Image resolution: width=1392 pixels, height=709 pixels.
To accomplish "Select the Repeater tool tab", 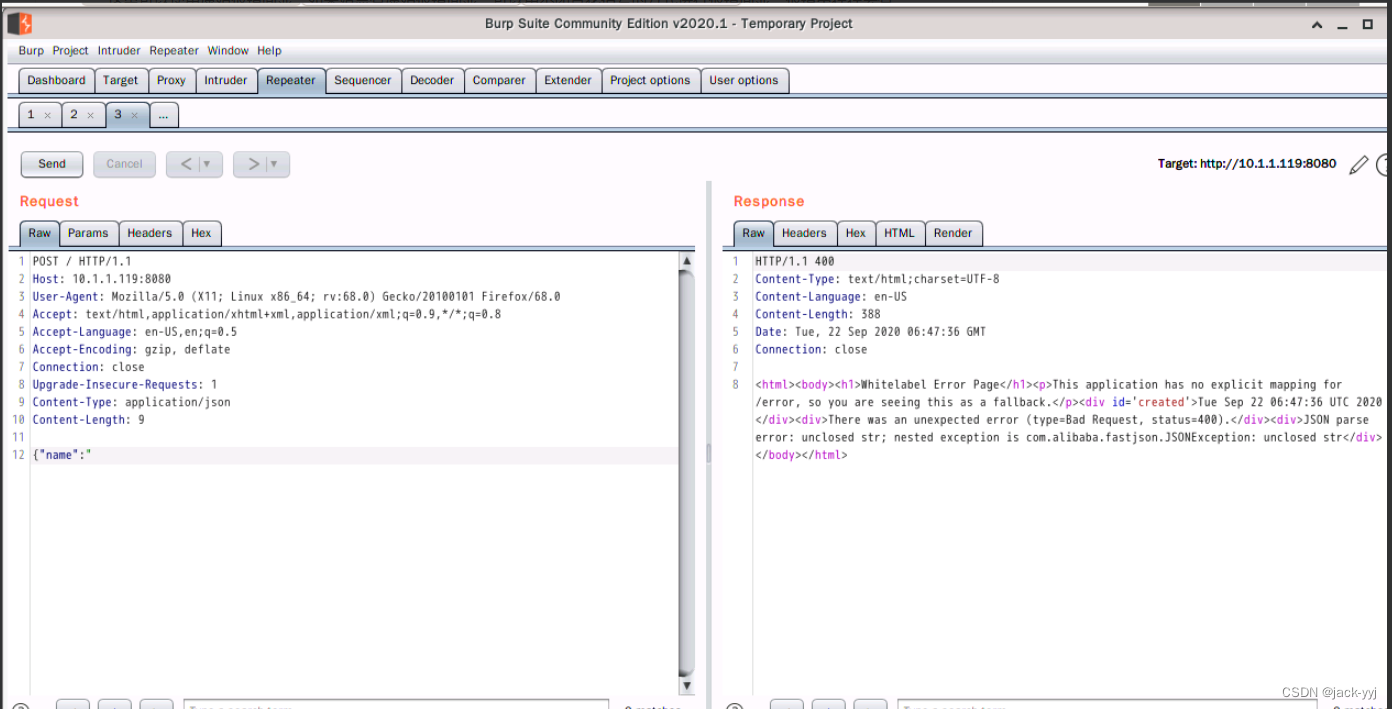I will (x=291, y=81).
